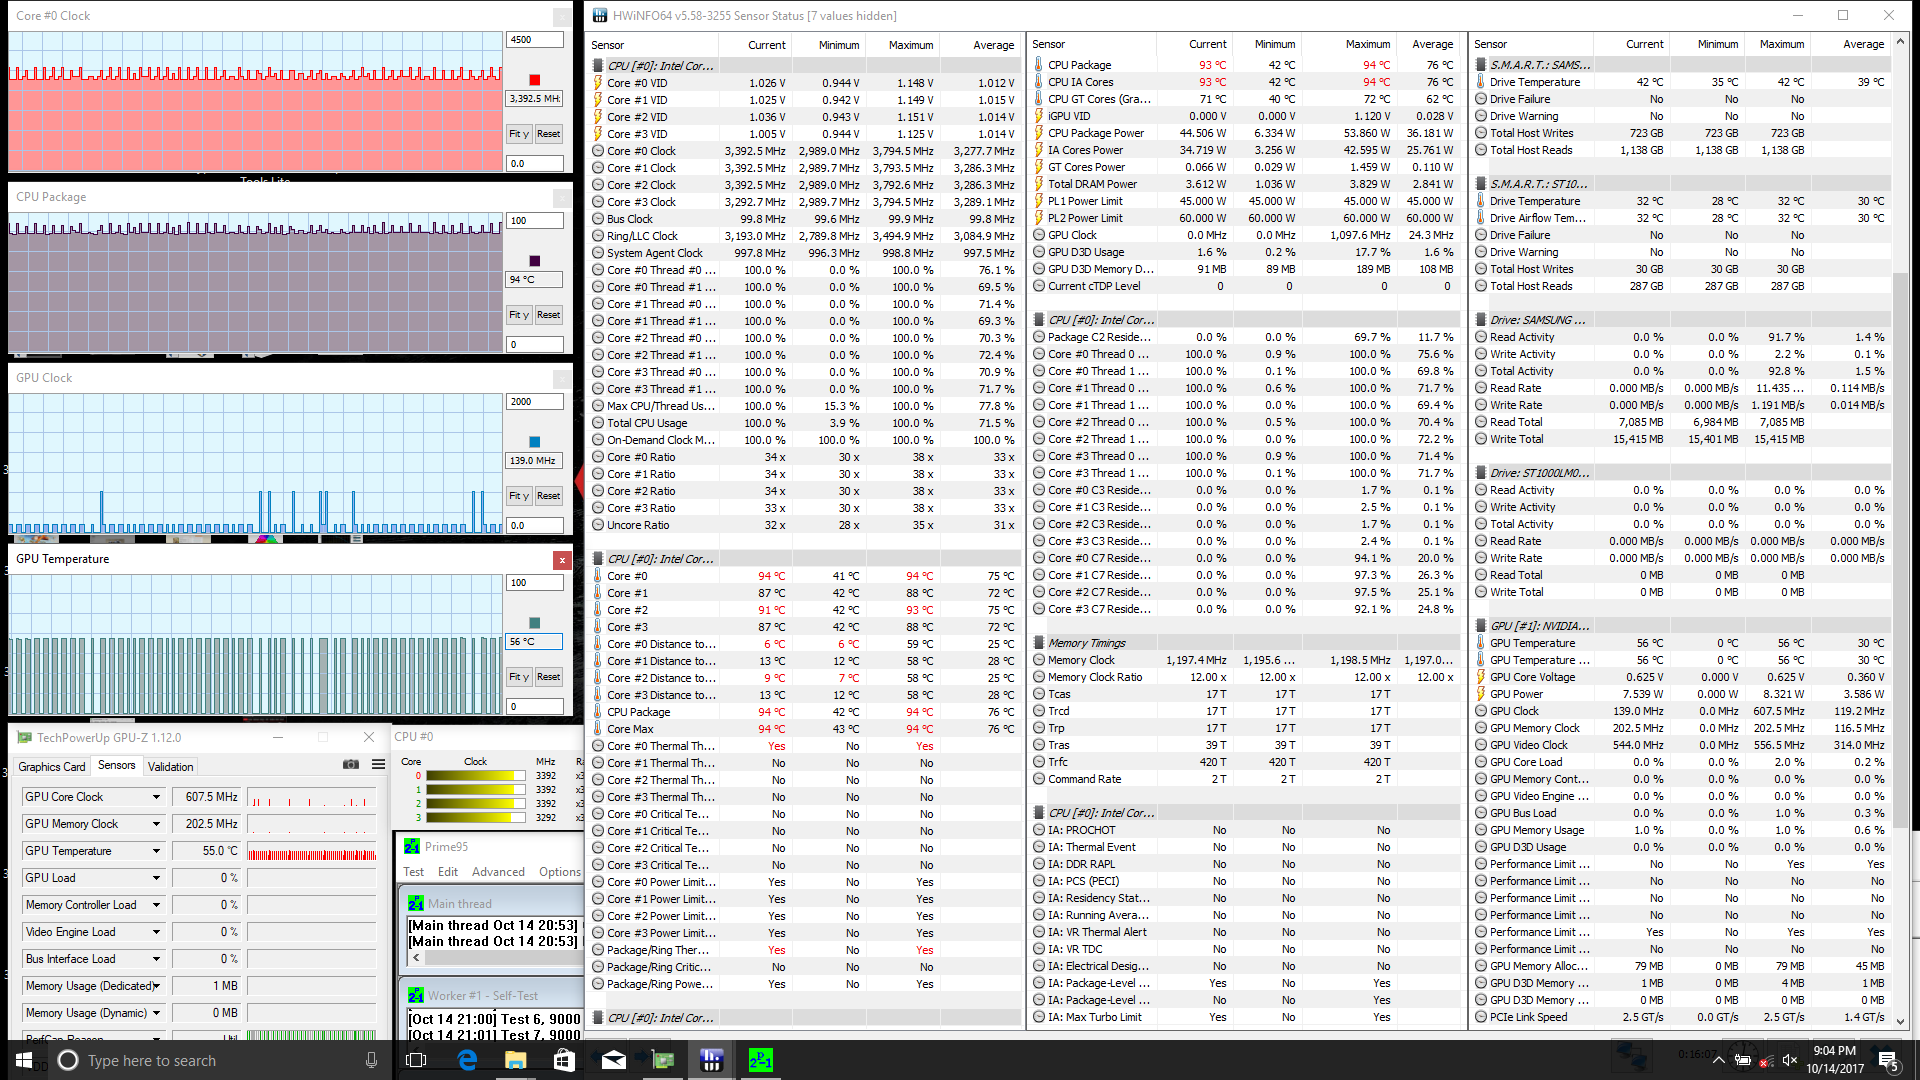Open File Explorer from the taskbar
Image resolution: width=1920 pixels, height=1080 pixels.
pyautogui.click(x=515, y=1060)
